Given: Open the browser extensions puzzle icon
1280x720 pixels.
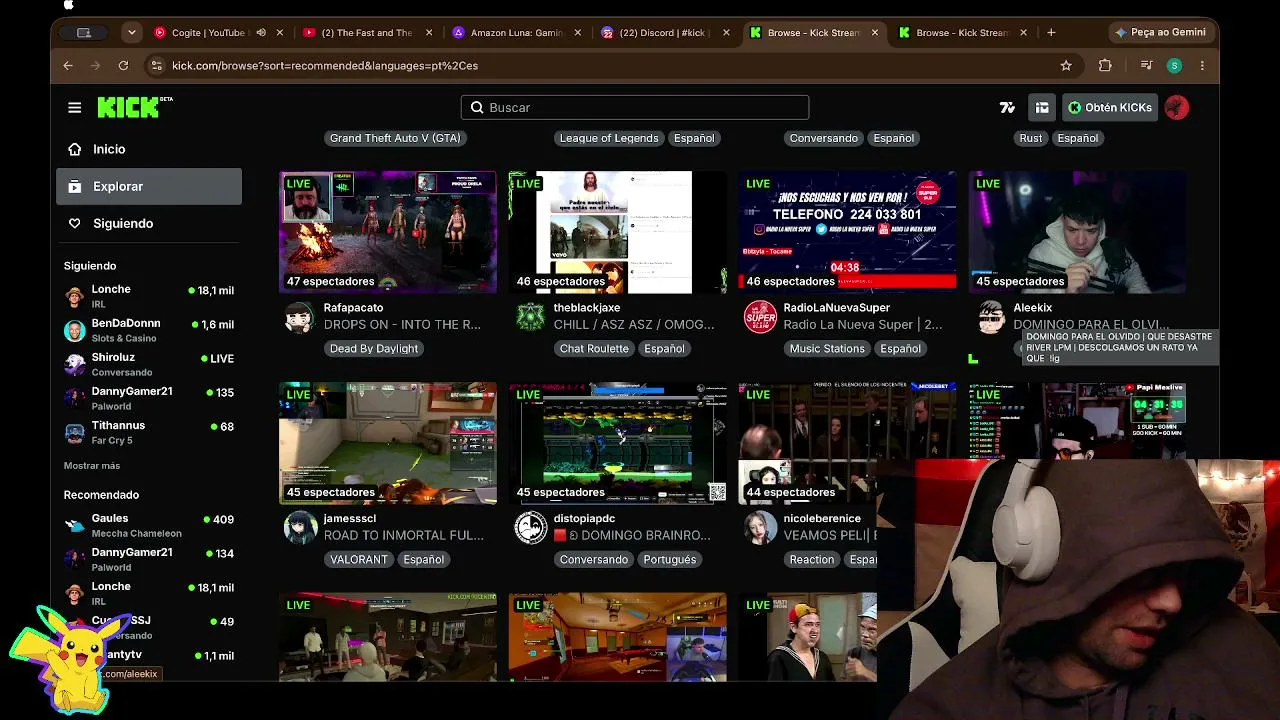Looking at the screenshot, I should (1105, 65).
